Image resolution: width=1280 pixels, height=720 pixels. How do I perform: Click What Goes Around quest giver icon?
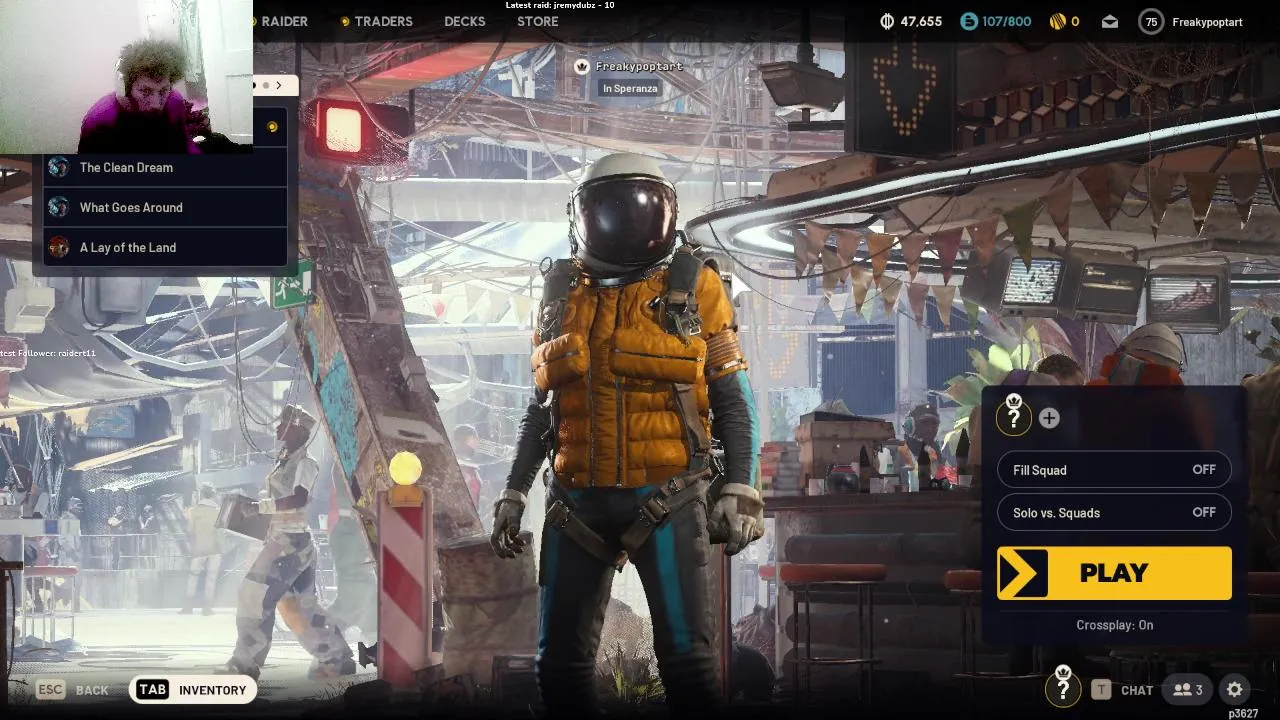coord(59,207)
